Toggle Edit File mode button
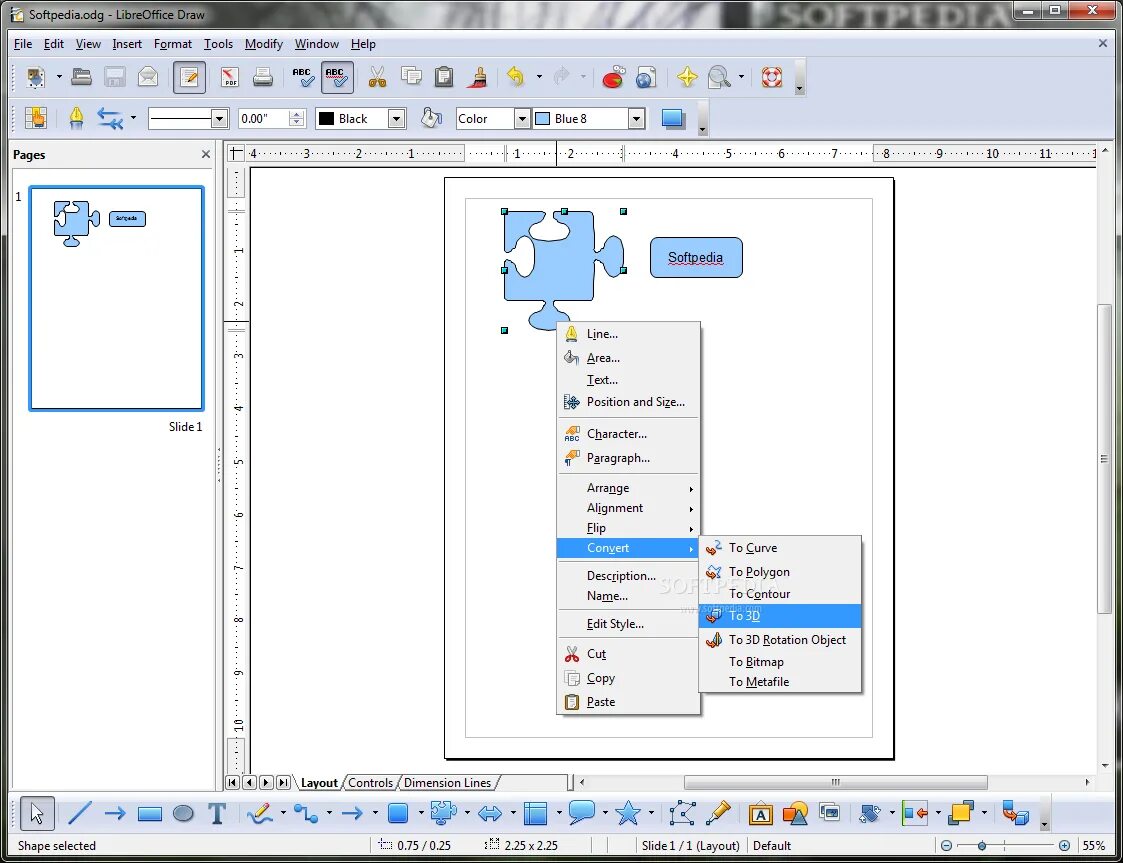The width and height of the screenshot is (1123, 863). point(189,77)
